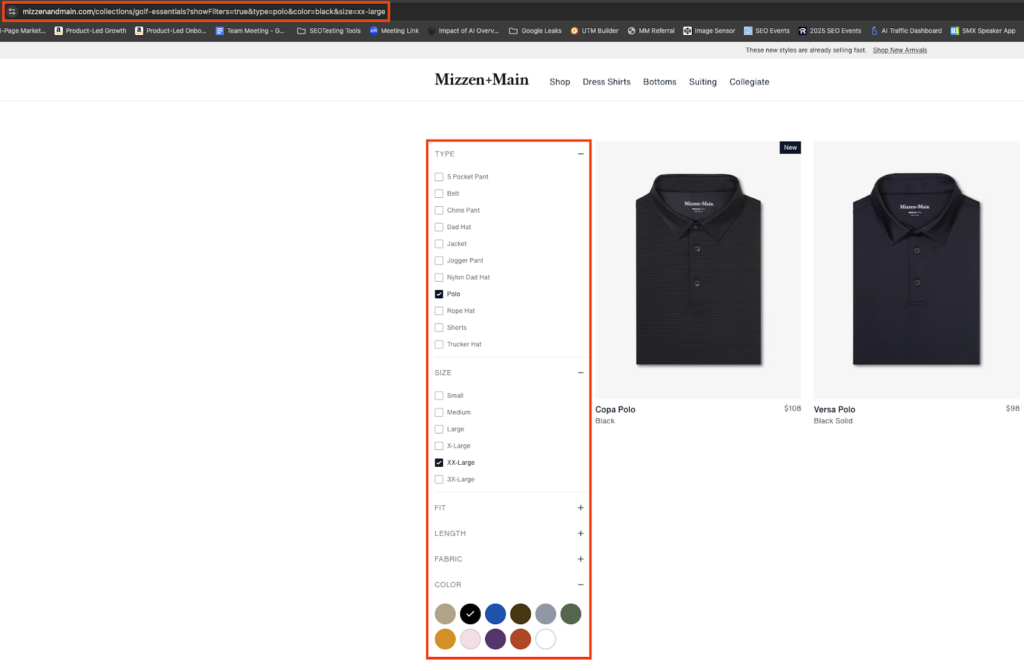
Task: Open the AI Traffic Dashboard bookmark
Action: click(x=906, y=31)
